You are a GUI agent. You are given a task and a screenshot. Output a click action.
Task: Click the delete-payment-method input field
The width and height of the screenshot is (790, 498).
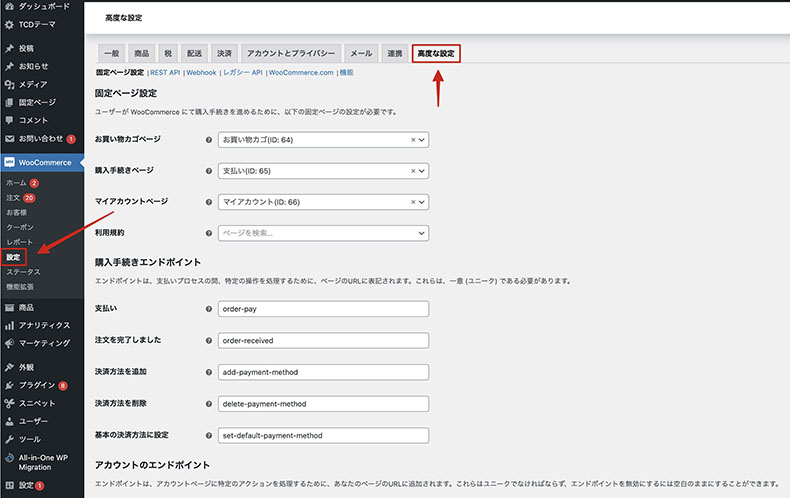(x=323, y=404)
